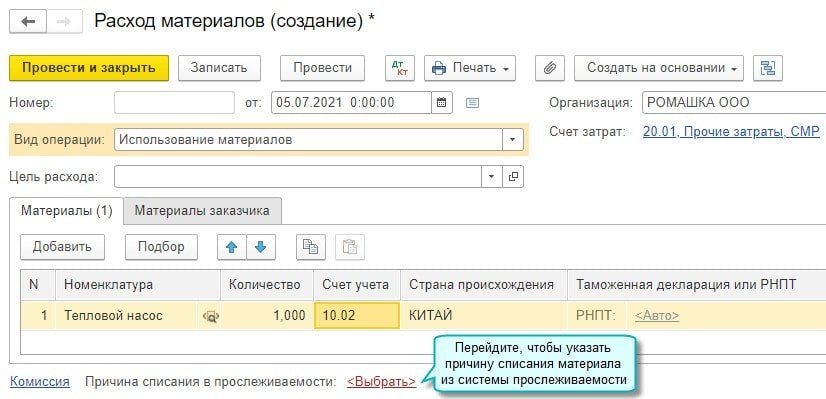The width and height of the screenshot is (826, 399).
Task: Expand Создать на основании menu
Action: click(x=659, y=68)
